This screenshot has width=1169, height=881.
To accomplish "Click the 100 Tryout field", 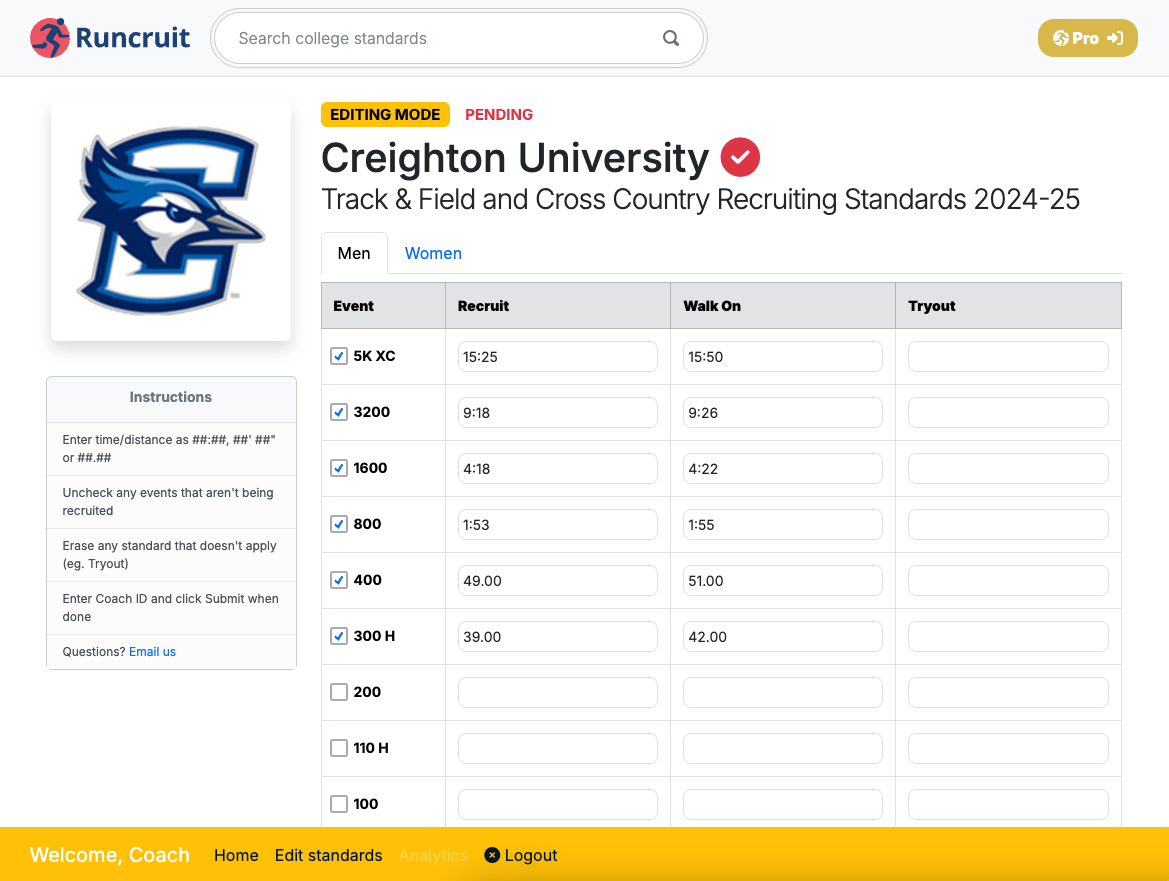I will coord(1008,803).
